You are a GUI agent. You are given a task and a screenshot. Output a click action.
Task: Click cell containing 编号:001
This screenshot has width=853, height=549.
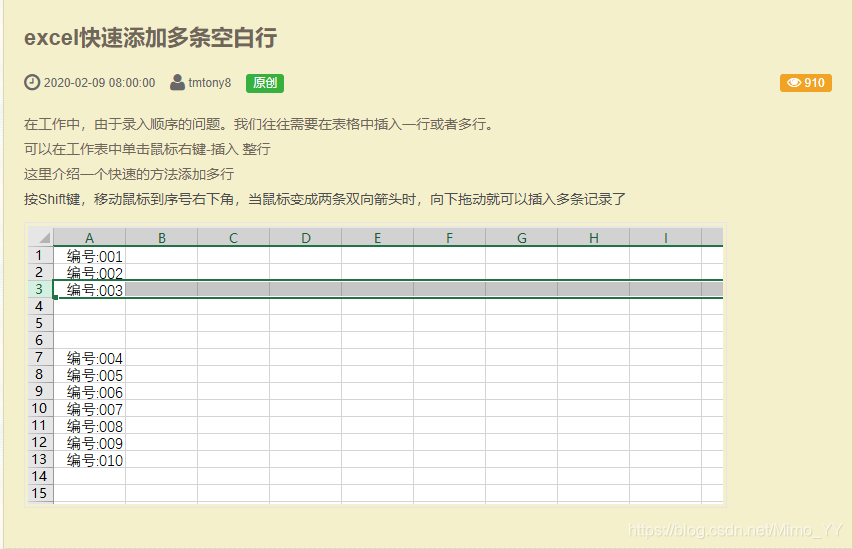pyautogui.click(x=90, y=256)
